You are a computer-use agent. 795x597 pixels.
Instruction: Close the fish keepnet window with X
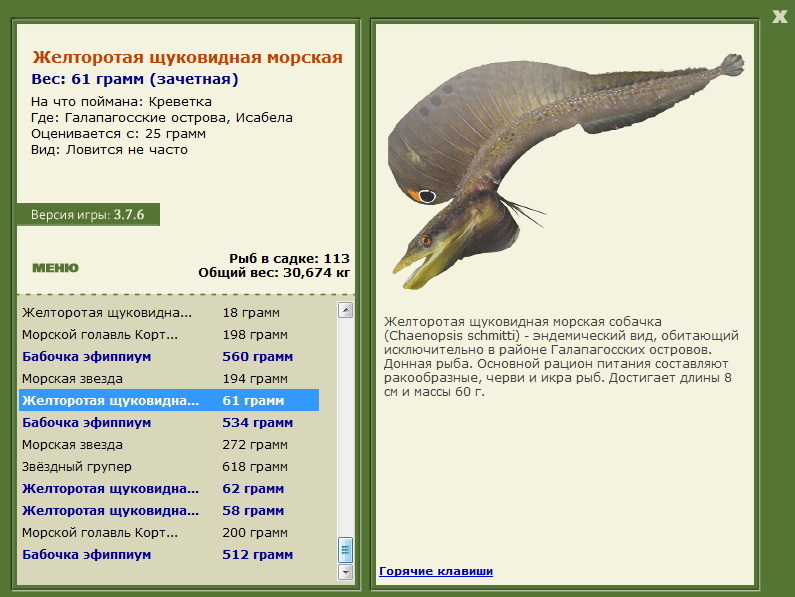[x=779, y=17]
